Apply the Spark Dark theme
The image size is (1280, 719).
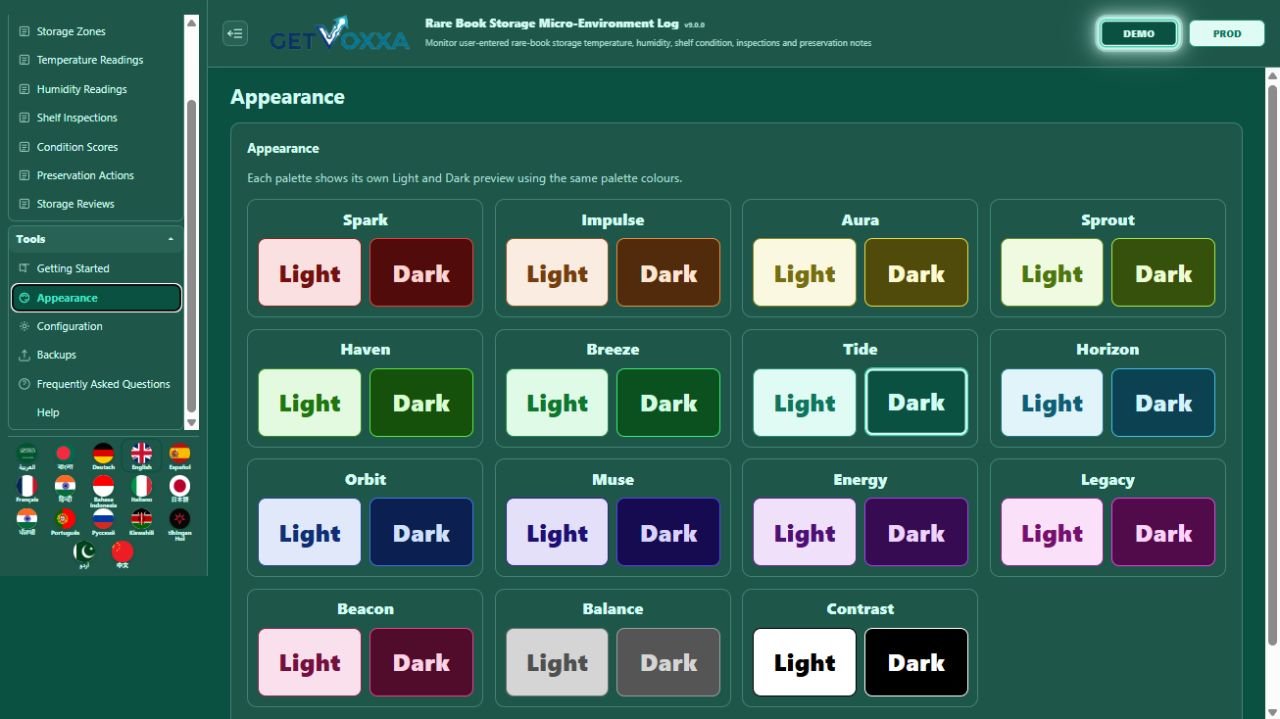tap(421, 273)
